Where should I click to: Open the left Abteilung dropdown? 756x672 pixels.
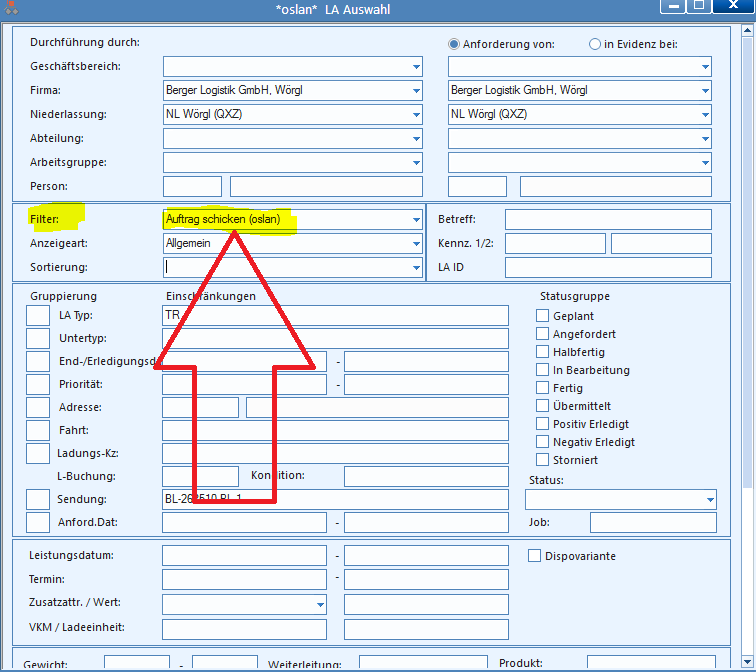[x=416, y=139]
